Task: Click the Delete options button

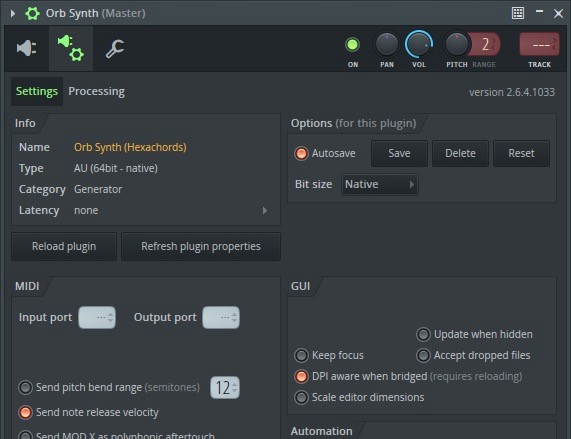Action: point(460,153)
